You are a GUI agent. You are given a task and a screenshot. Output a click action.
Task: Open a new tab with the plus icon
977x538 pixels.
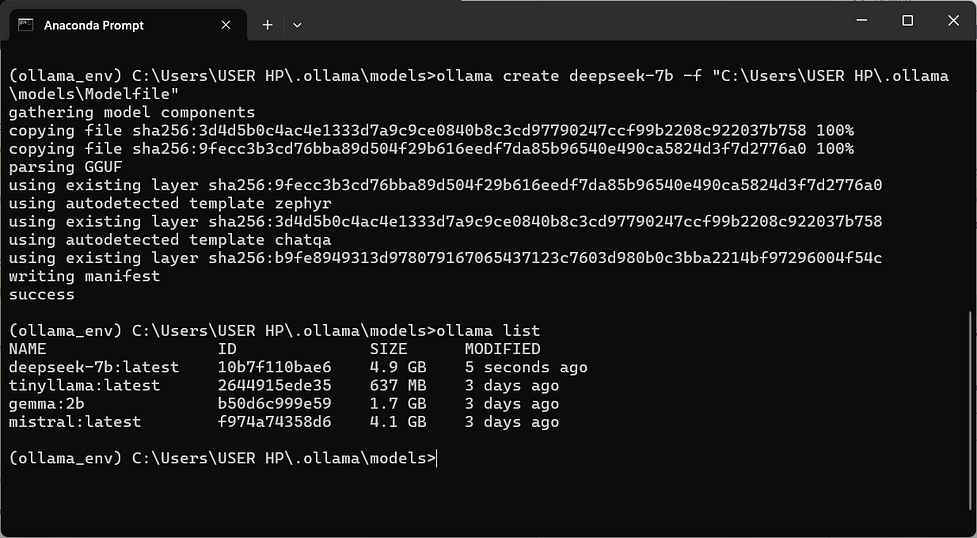click(x=267, y=25)
